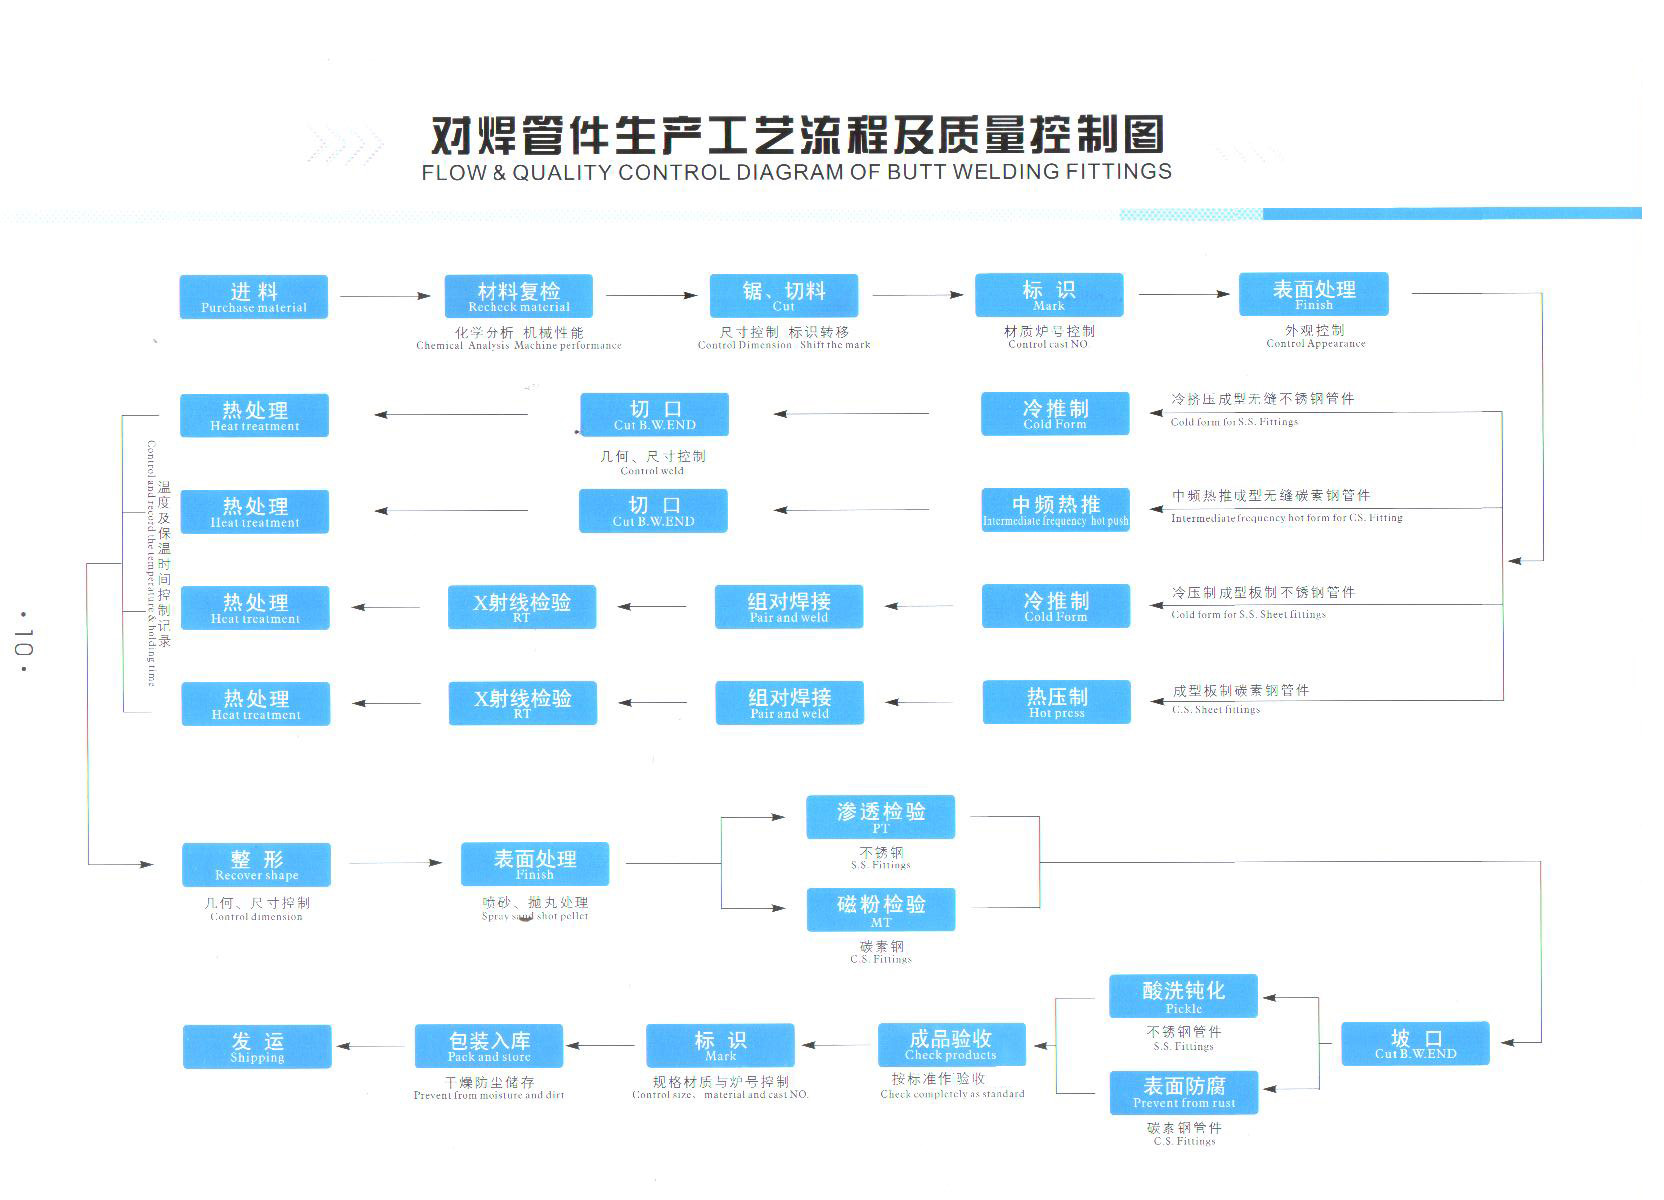Screen dimensions: 1664x1200
Task: Click the PT penetrant inspection box
Action: pos(880,817)
